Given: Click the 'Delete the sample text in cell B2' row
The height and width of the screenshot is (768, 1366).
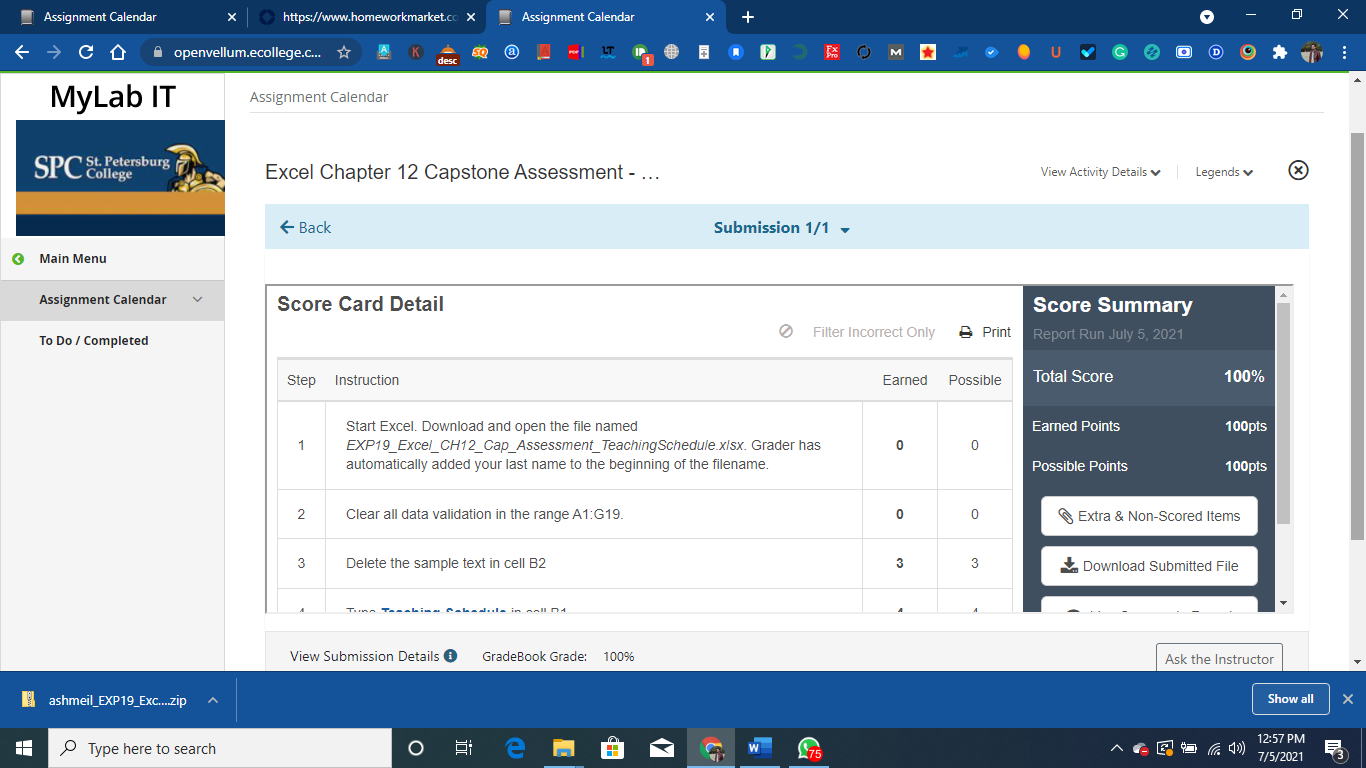Looking at the screenshot, I should (x=645, y=563).
